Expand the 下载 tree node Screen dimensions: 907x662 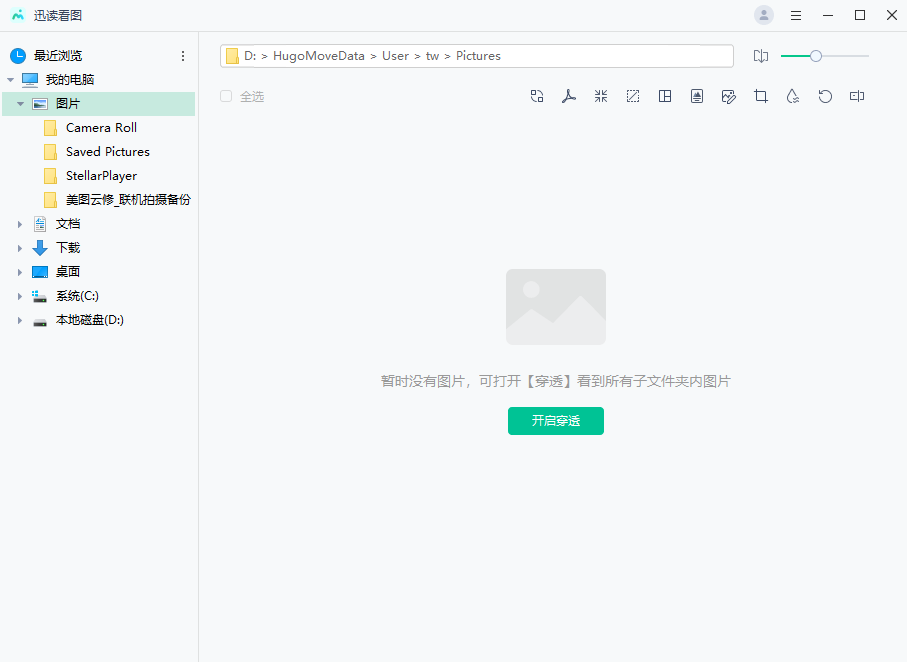pos(20,248)
